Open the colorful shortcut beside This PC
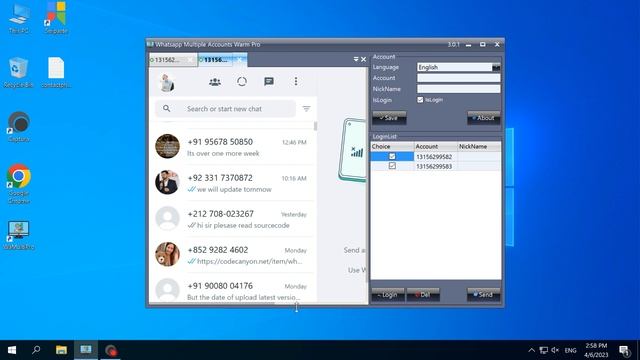The image size is (640, 360). 56,18
